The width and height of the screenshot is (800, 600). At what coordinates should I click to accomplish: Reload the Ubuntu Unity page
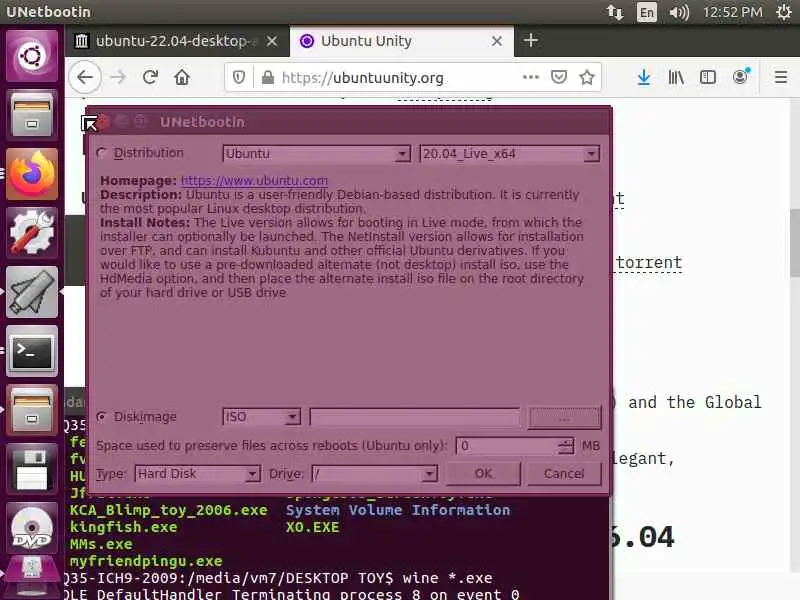point(150,78)
